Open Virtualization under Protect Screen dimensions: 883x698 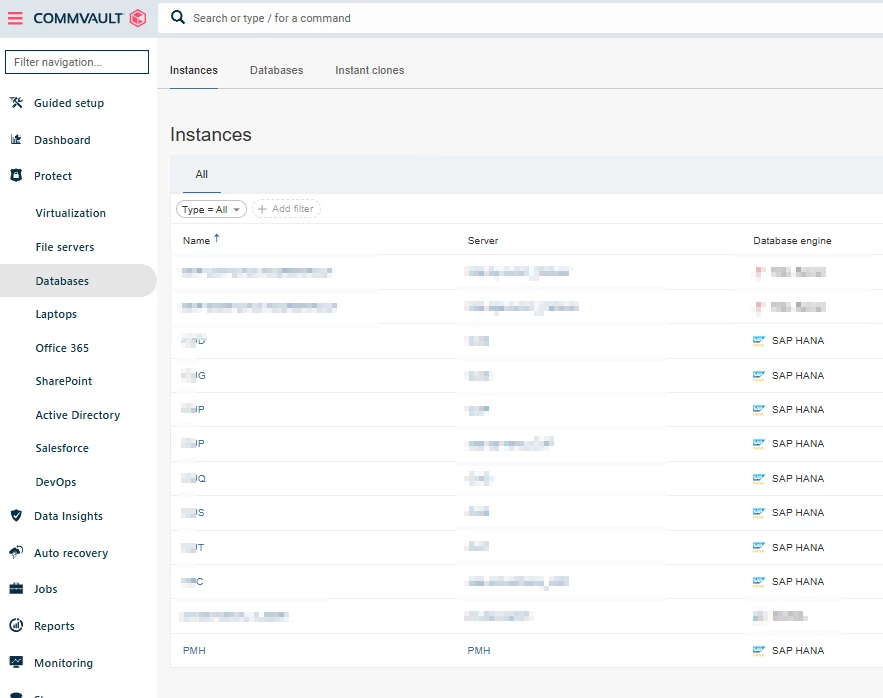70,214
